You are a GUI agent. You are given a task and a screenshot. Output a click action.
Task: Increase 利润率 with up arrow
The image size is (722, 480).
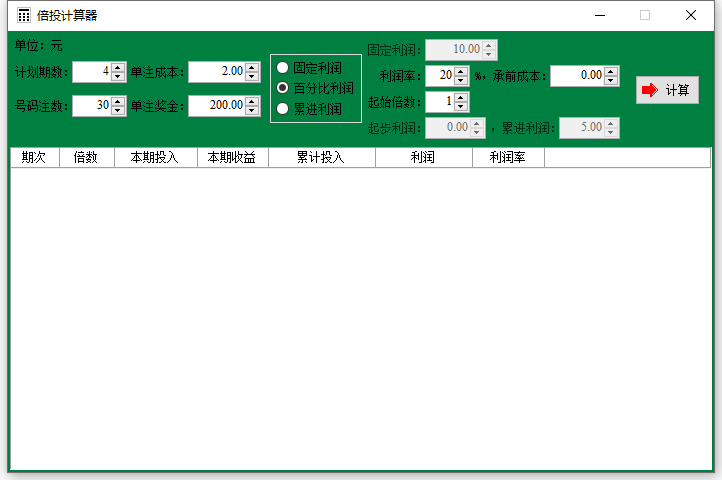pyautogui.click(x=460, y=71)
